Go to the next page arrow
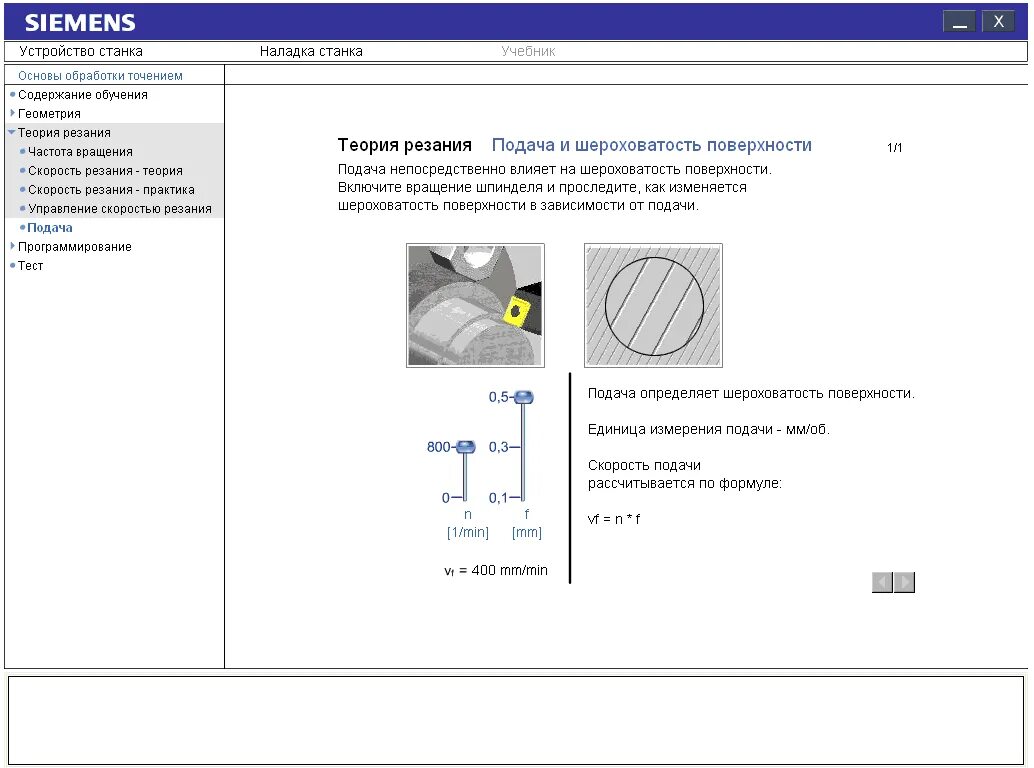This screenshot has height=768, width=1034. click(x=904, y=582)
